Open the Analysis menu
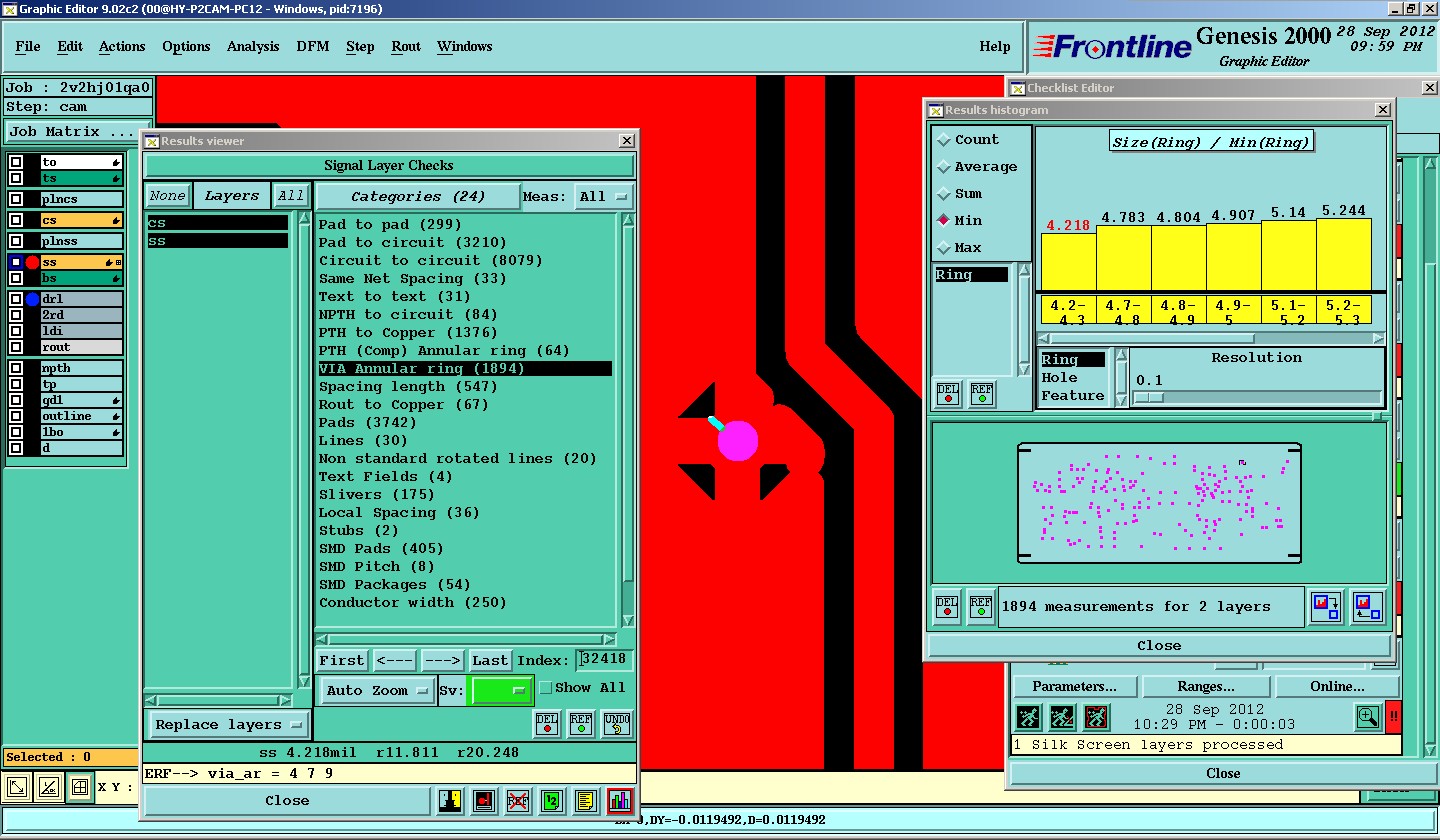Screen dimensions: 1440x840 tap(253, 47)
